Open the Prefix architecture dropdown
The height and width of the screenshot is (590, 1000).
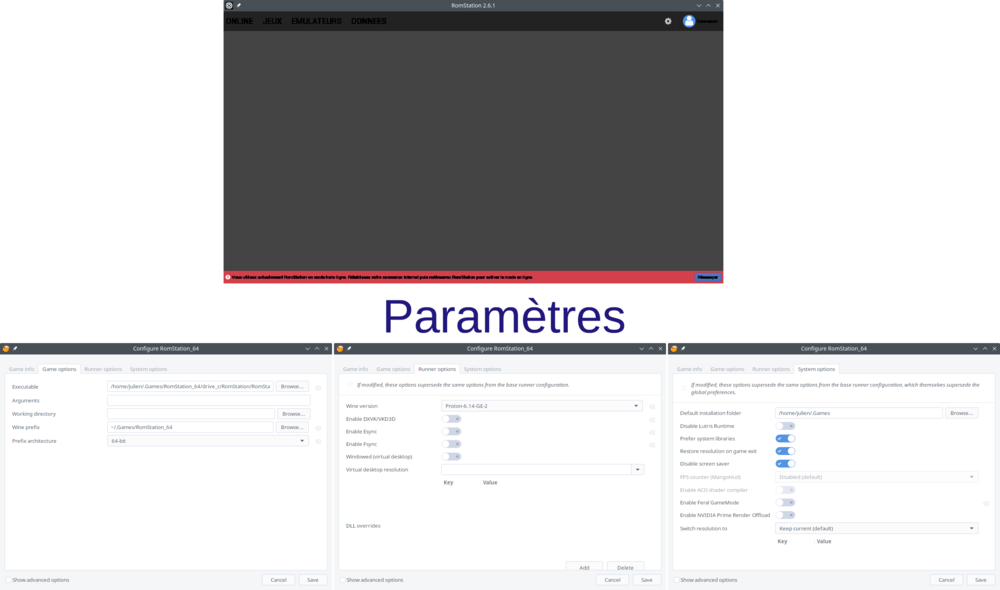coord(208,441)
